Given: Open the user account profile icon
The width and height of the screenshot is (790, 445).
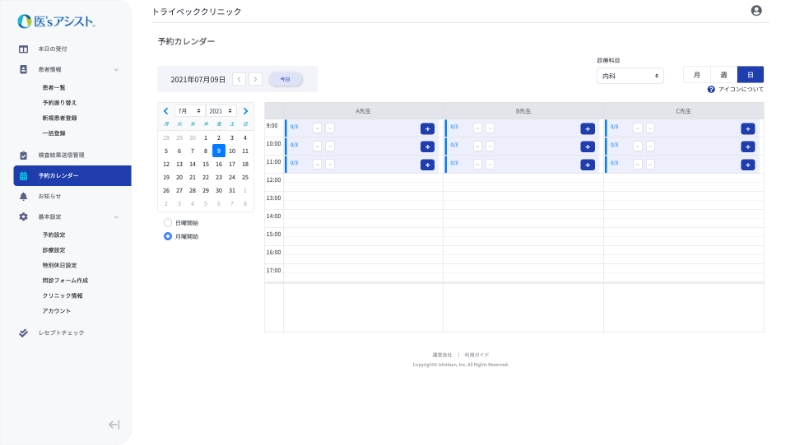Looking at the screenshot, I should [756, 10].
